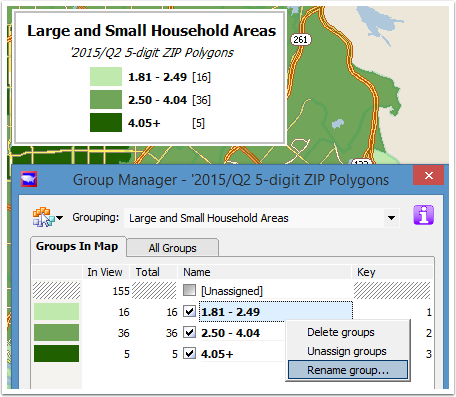
Task: Choose Delete groups from context menu
Action: click(x=348, y=332)
